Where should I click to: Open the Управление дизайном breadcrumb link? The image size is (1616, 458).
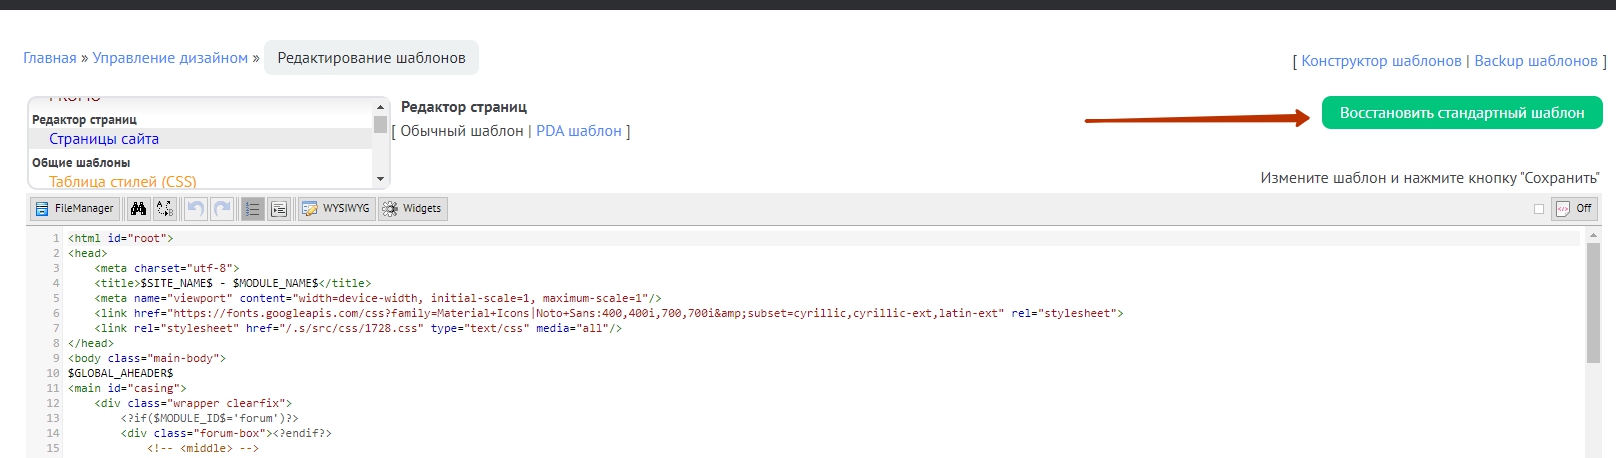(170, 58)
